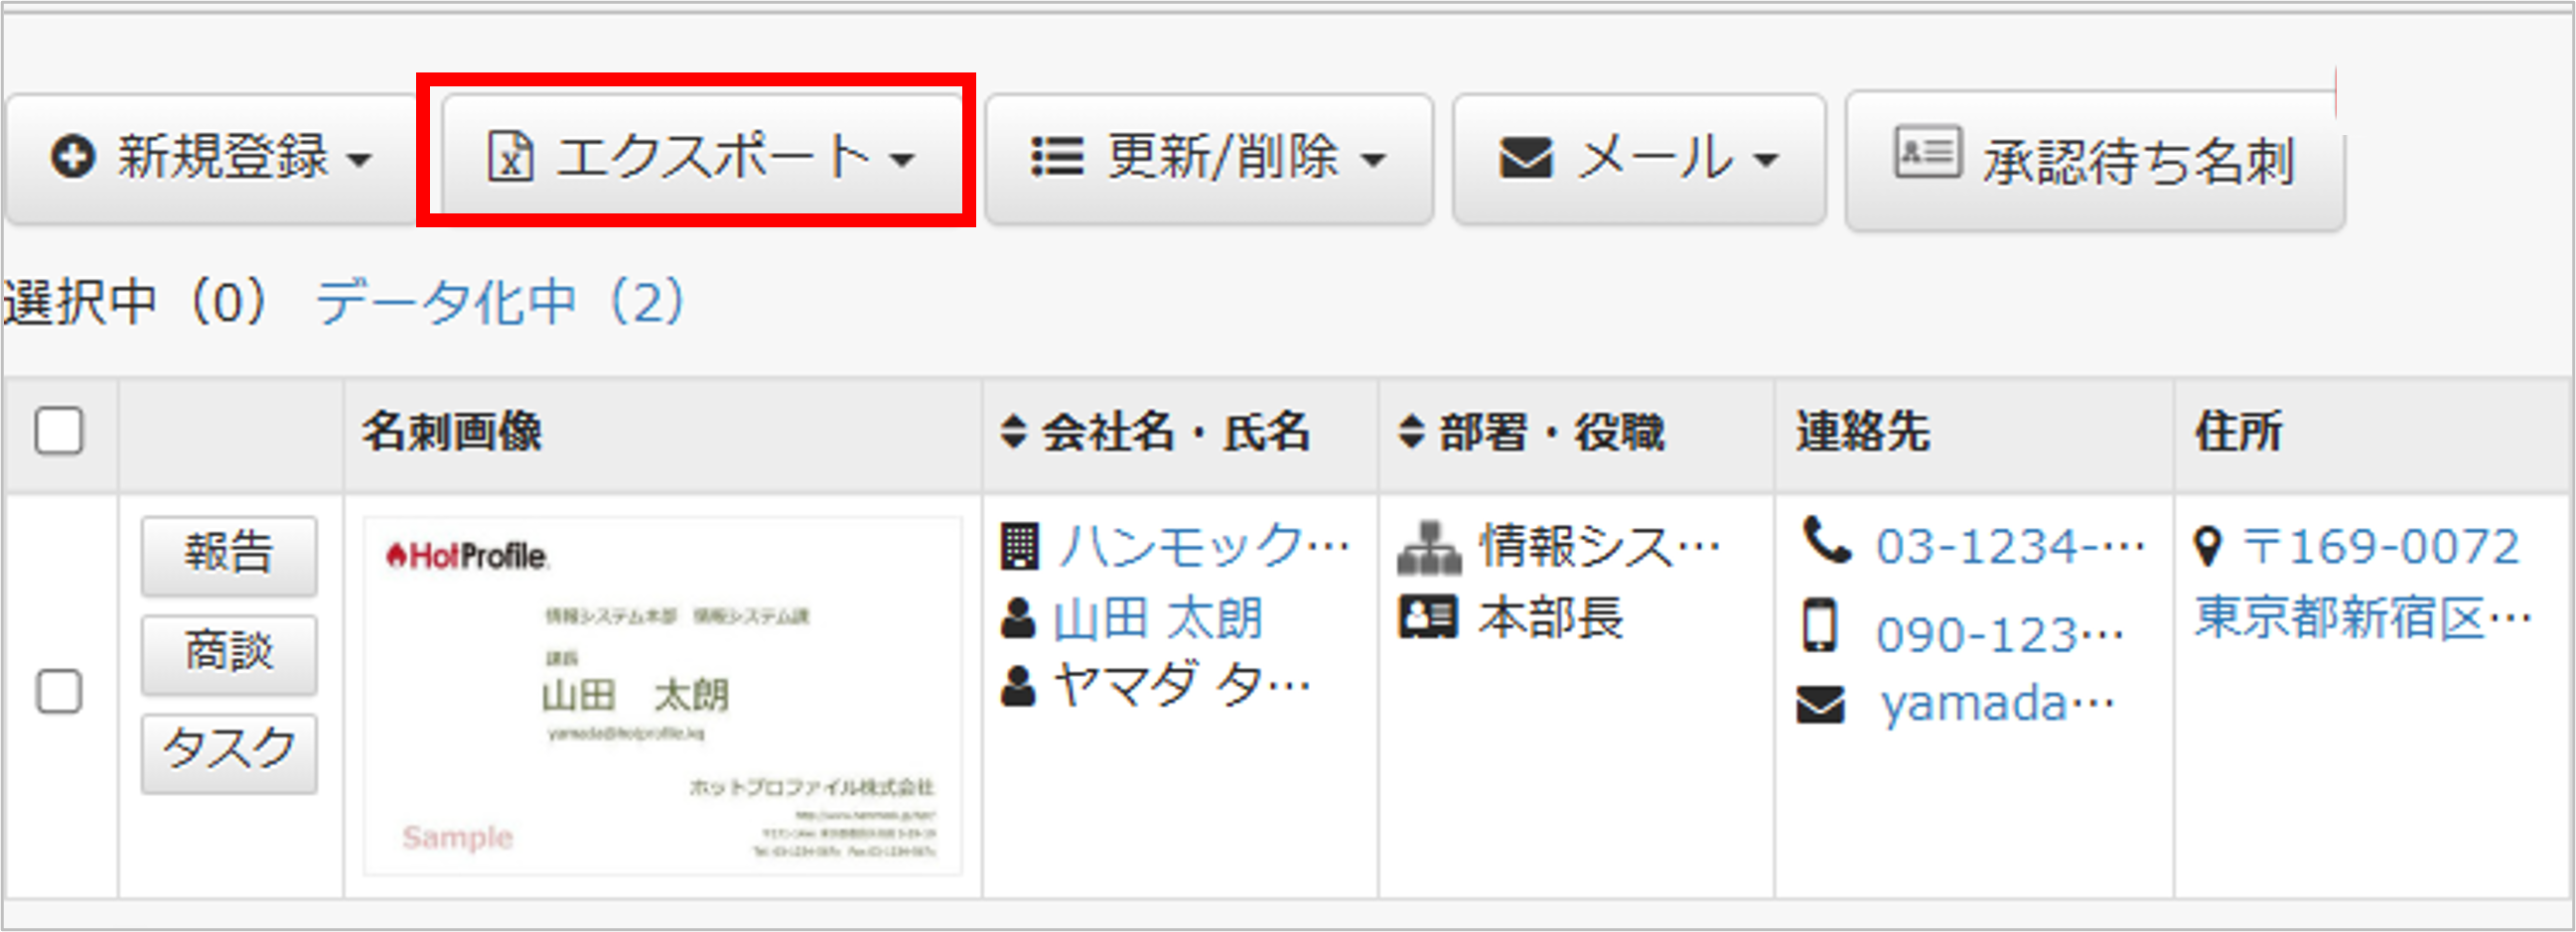Expand the 更新/削除 dropdown caret
2576x932 pixels.
click(x=1374, y=160)
